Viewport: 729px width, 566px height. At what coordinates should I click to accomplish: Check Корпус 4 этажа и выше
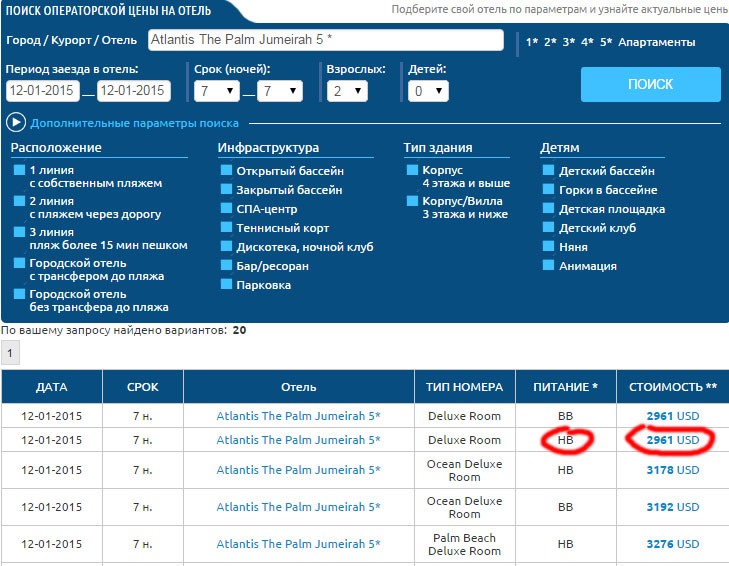point(412,170)
